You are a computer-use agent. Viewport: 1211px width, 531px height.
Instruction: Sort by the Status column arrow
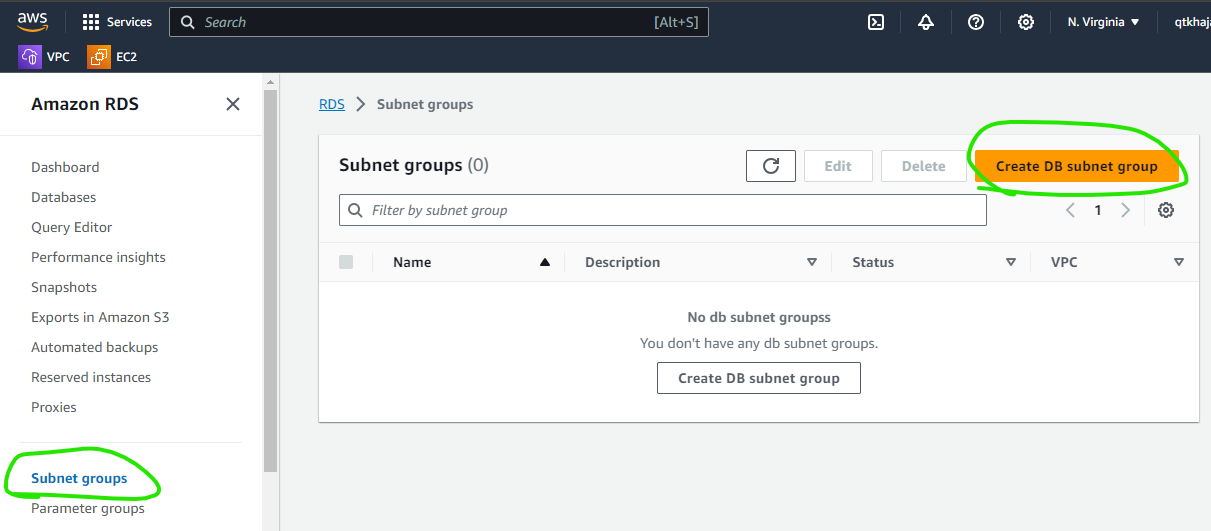[x=1011, y=262]
